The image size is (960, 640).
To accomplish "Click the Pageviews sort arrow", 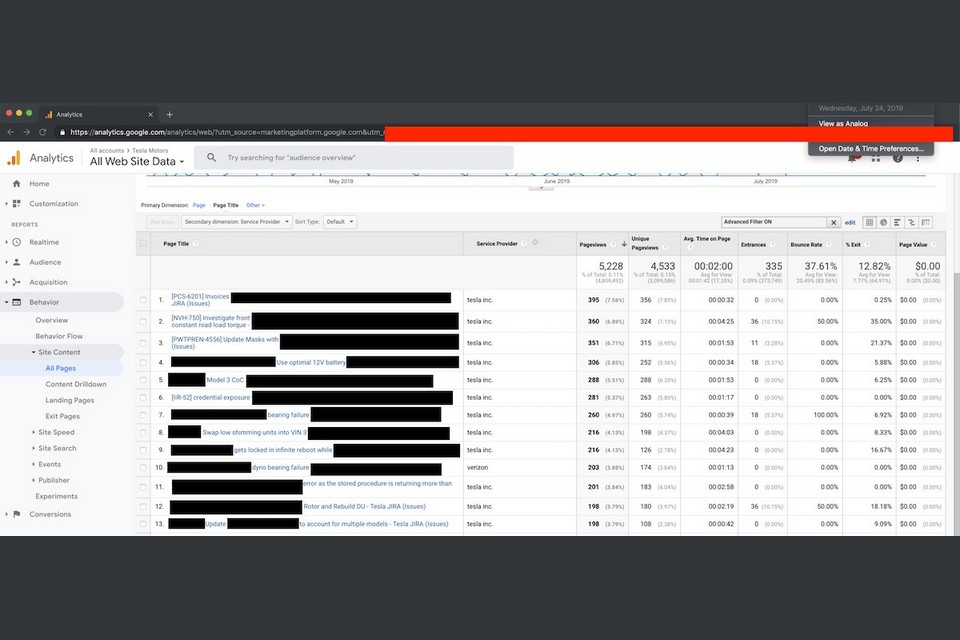I will point(624,244).
